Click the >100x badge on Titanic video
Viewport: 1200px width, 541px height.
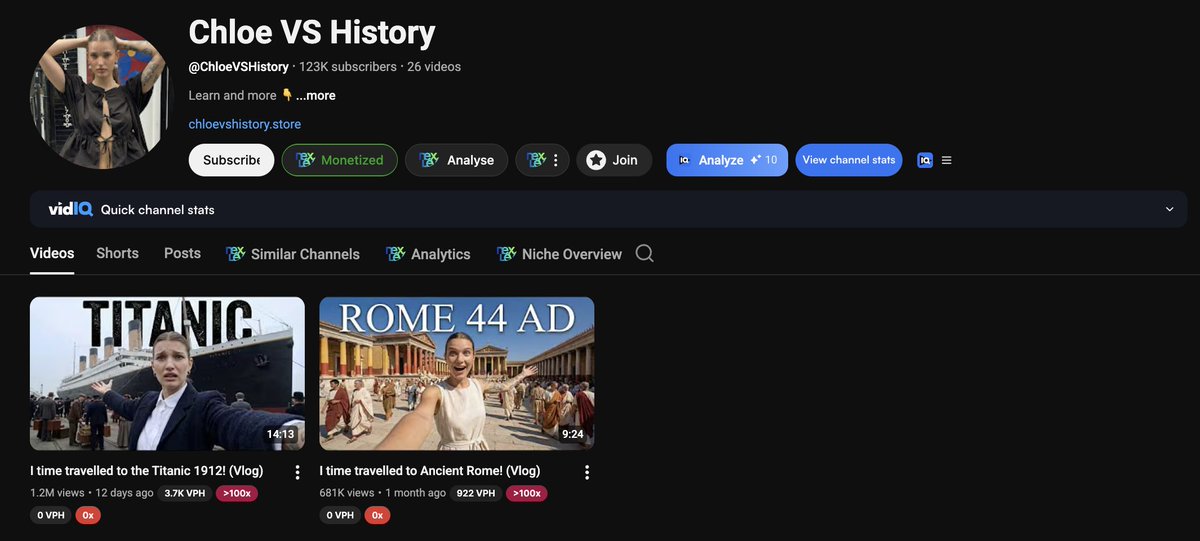237,493
